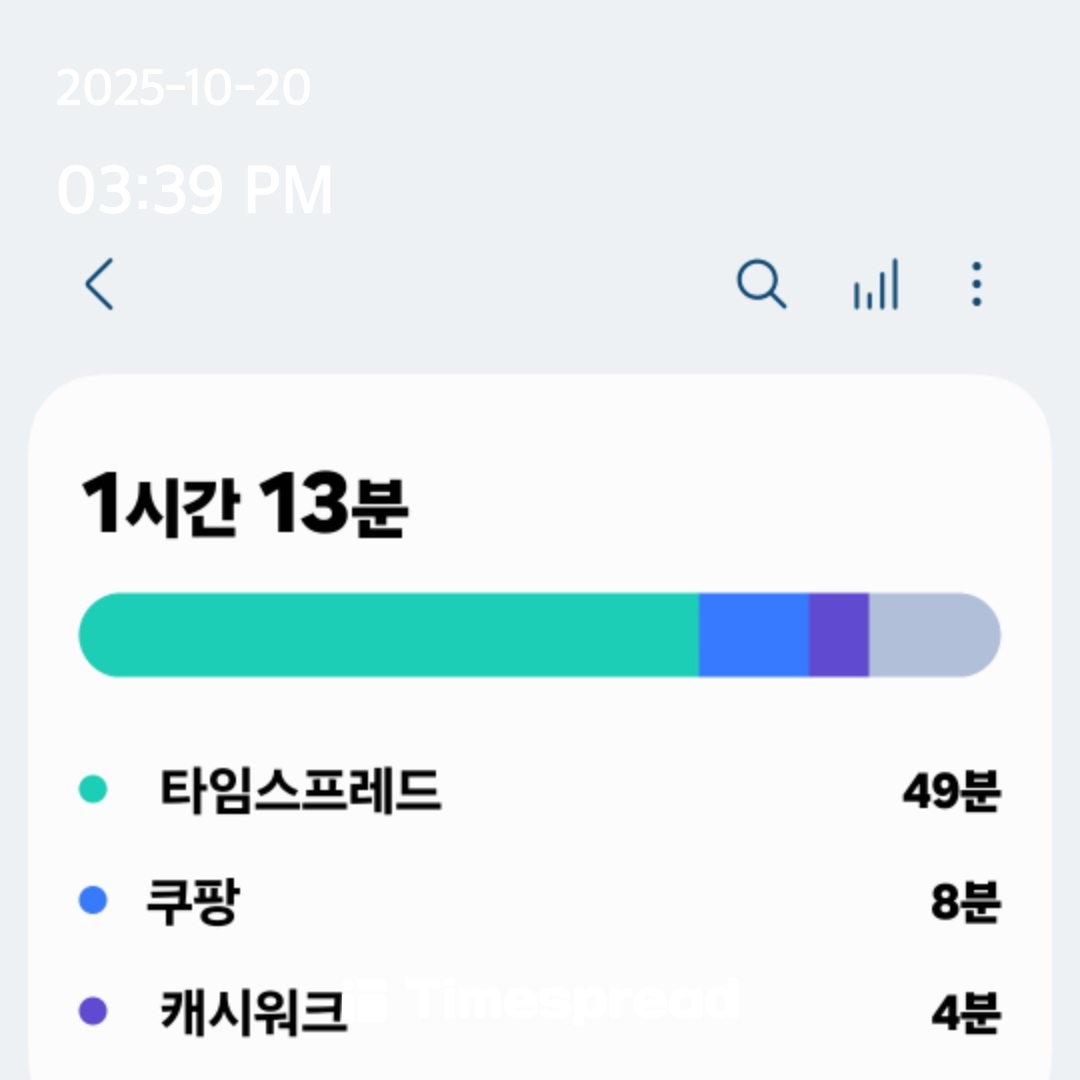Click the 49분 duration value
The width and height of the screenshot is (1080, 1080).
click(950, 794)
